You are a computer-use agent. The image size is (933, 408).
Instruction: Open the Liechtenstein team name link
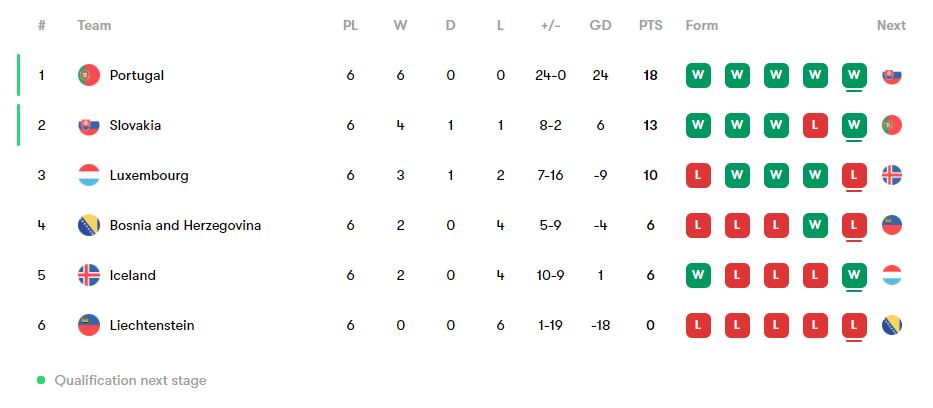coord(152,325)
